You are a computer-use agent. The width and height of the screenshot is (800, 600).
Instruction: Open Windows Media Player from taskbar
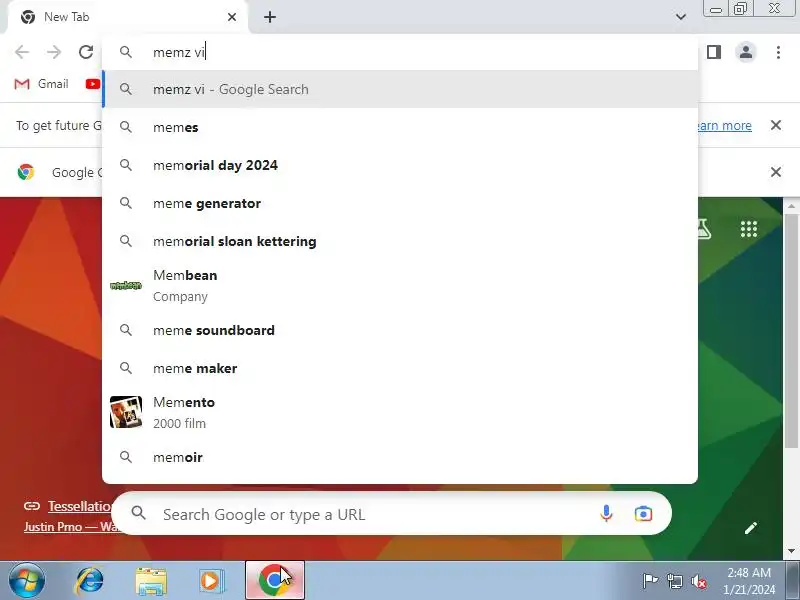pos(211,581)
